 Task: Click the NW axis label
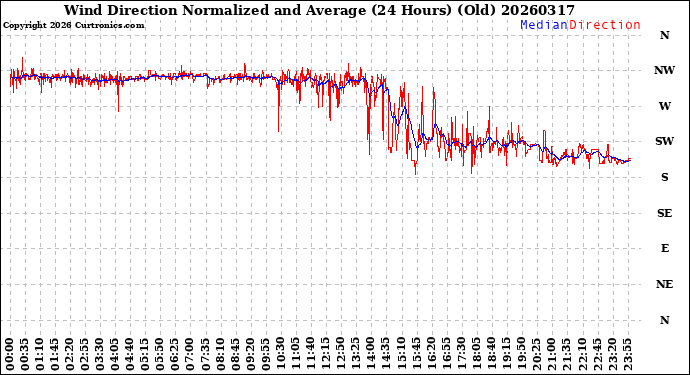coord(664,70)
